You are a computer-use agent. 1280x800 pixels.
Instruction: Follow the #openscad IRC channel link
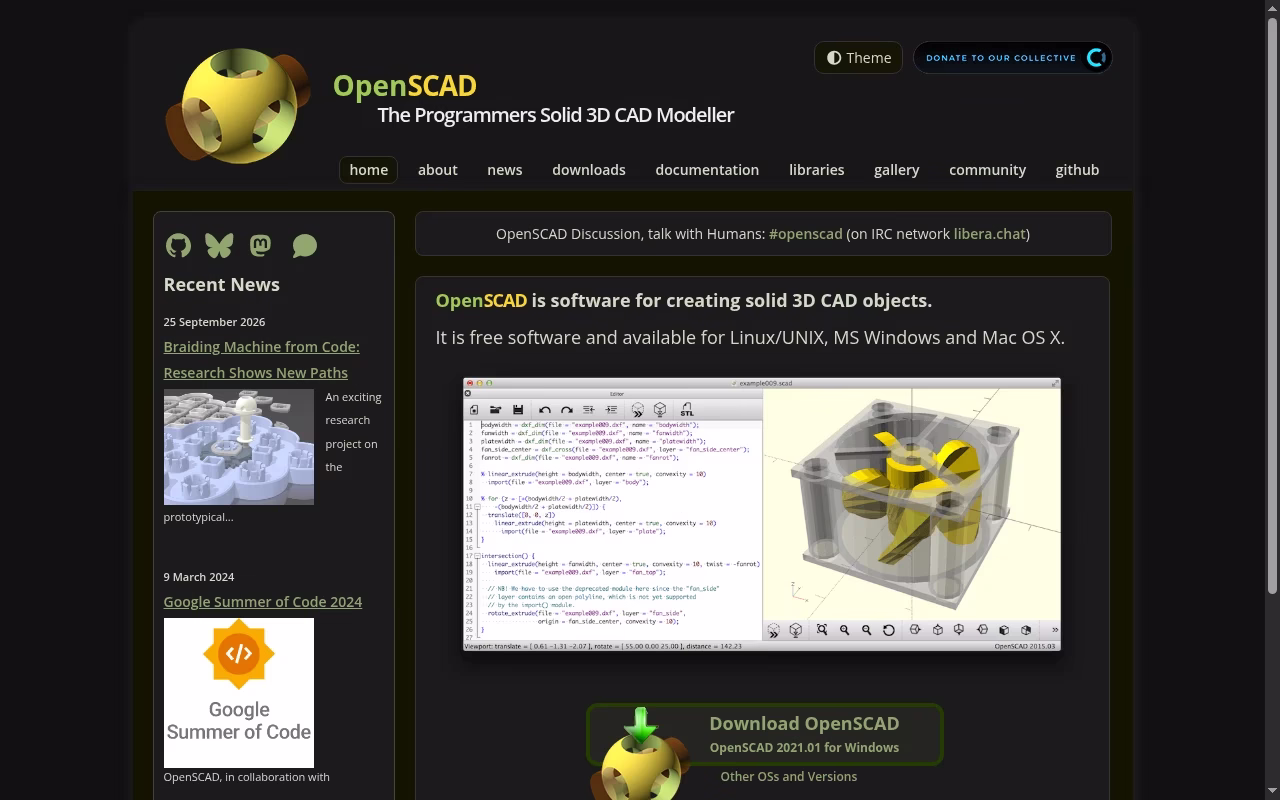pos(806,234)
